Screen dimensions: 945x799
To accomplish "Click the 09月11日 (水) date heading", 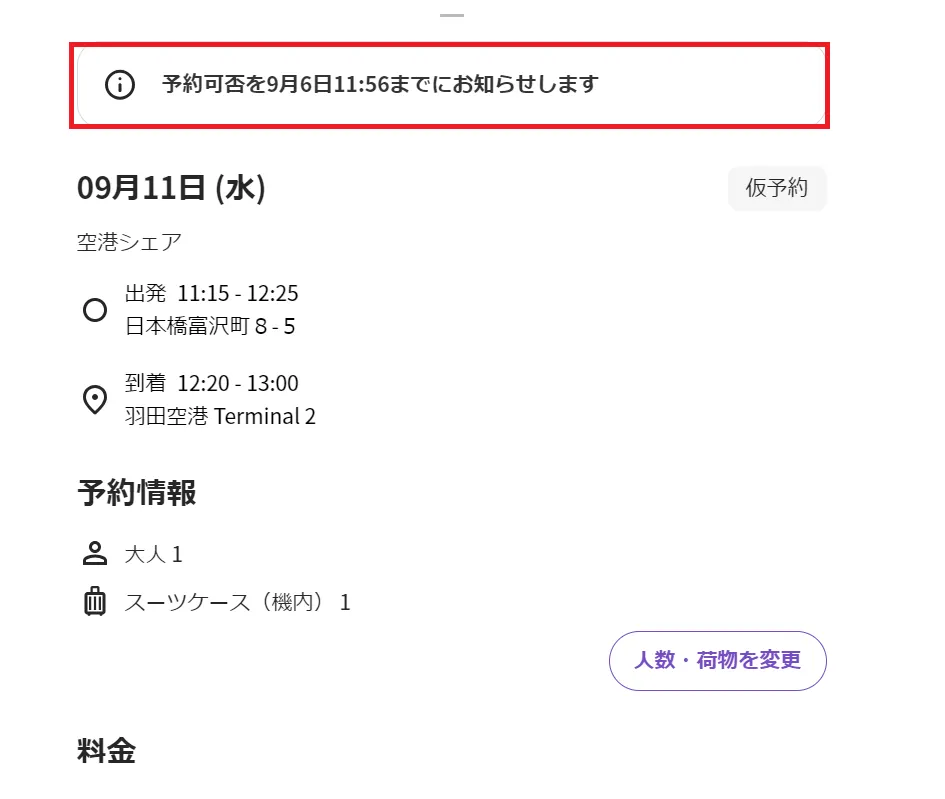I will coord(171,188).
